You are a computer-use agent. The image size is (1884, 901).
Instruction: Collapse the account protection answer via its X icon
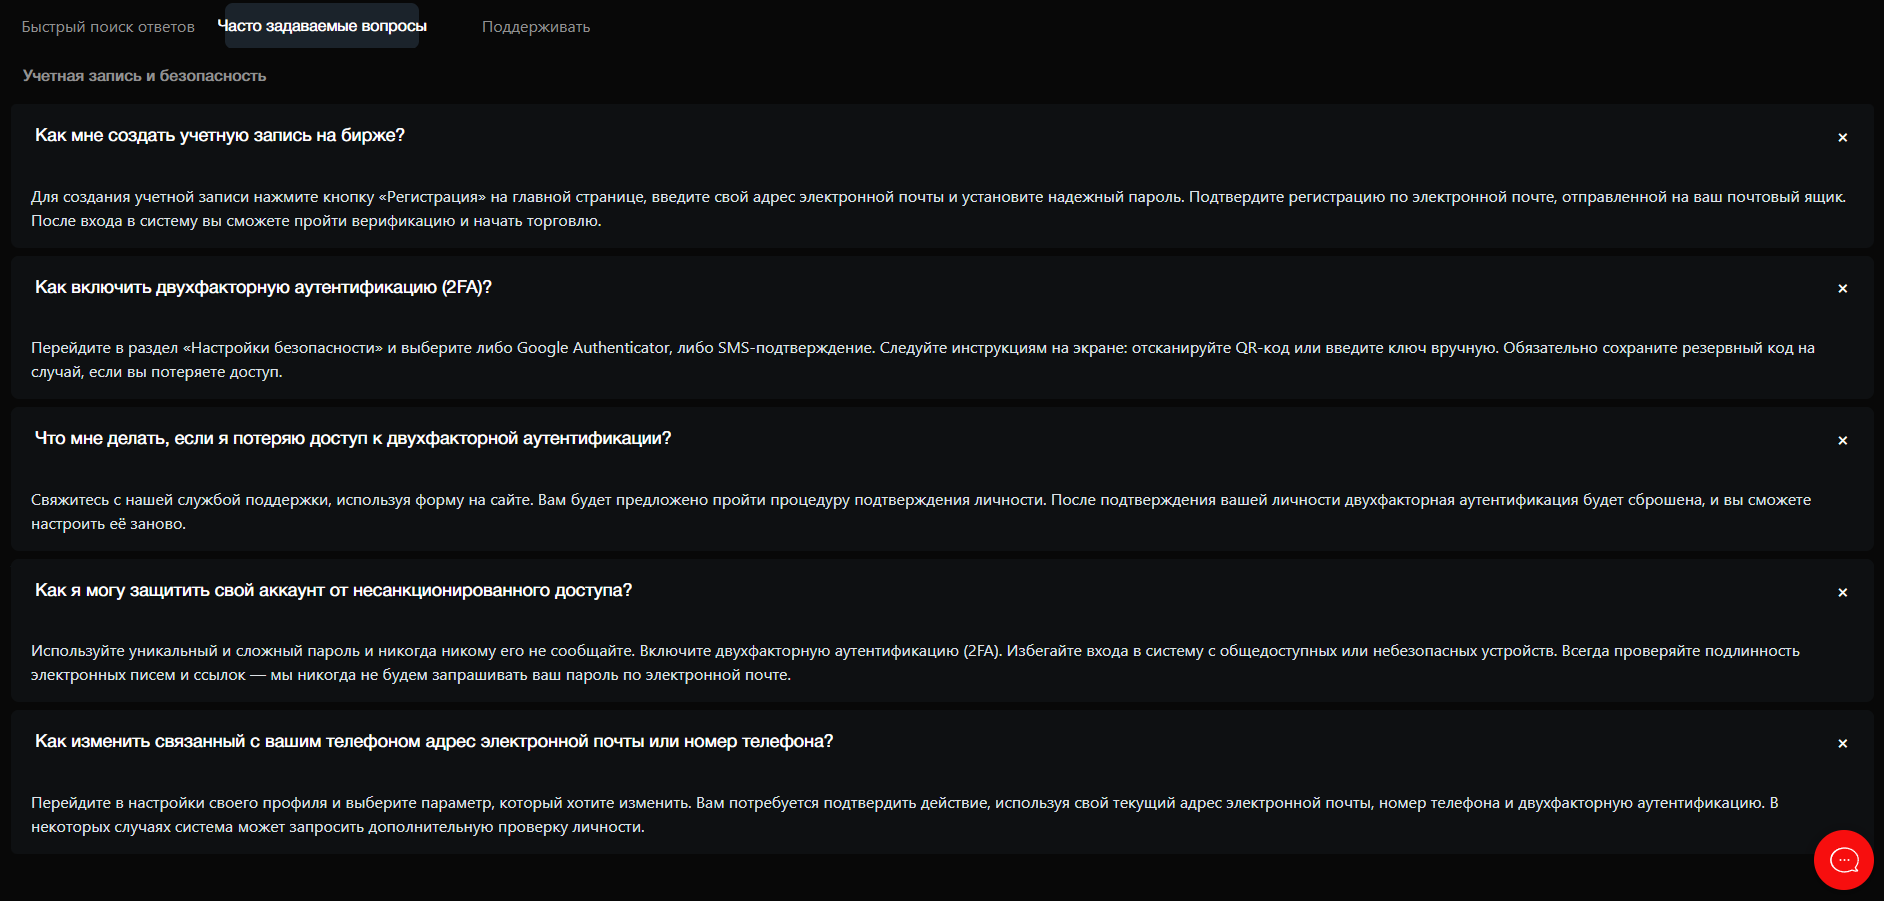tap(1842, 592)
